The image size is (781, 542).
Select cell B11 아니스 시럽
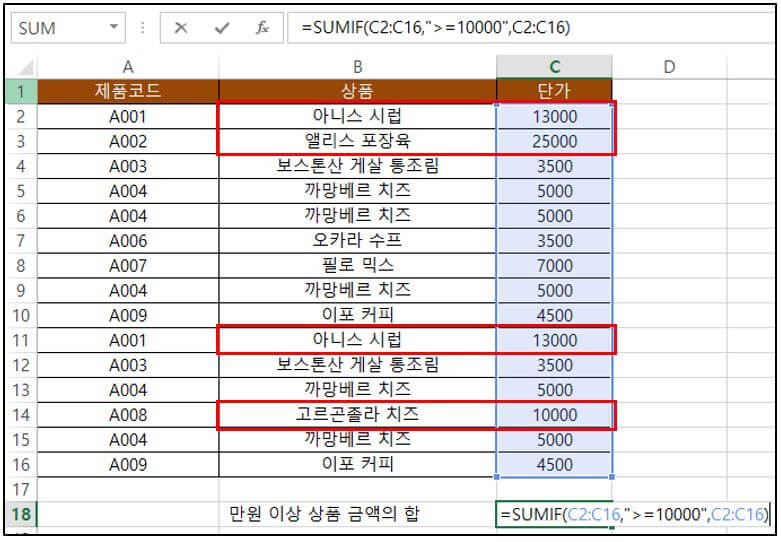(x=358, y=340)
